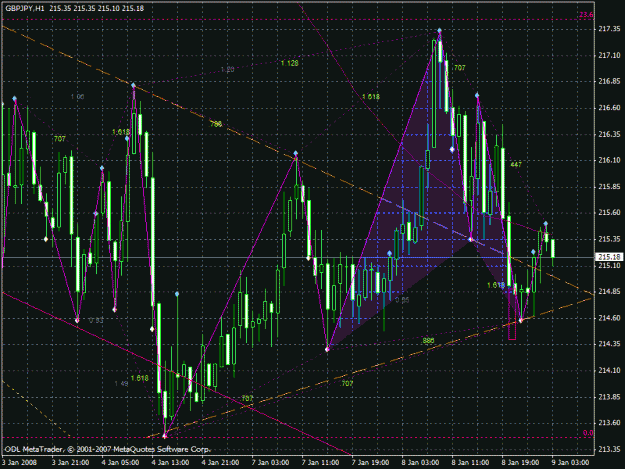
Task: Click the 4 Jan 21:00 time label
Action: pos(220,462)
